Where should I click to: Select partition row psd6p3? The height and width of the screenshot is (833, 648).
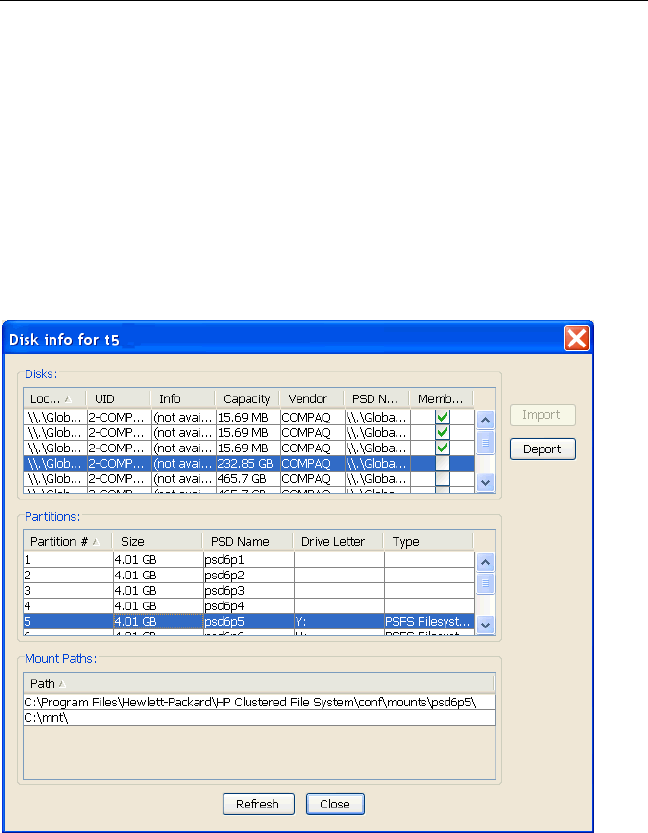click(x=248, y=591)
